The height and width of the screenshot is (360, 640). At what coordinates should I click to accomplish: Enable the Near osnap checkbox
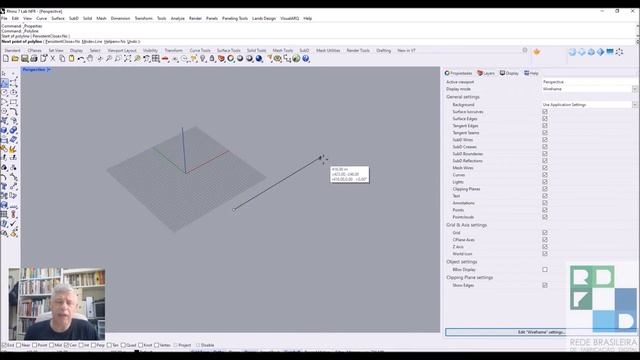[x=19, y=345]
